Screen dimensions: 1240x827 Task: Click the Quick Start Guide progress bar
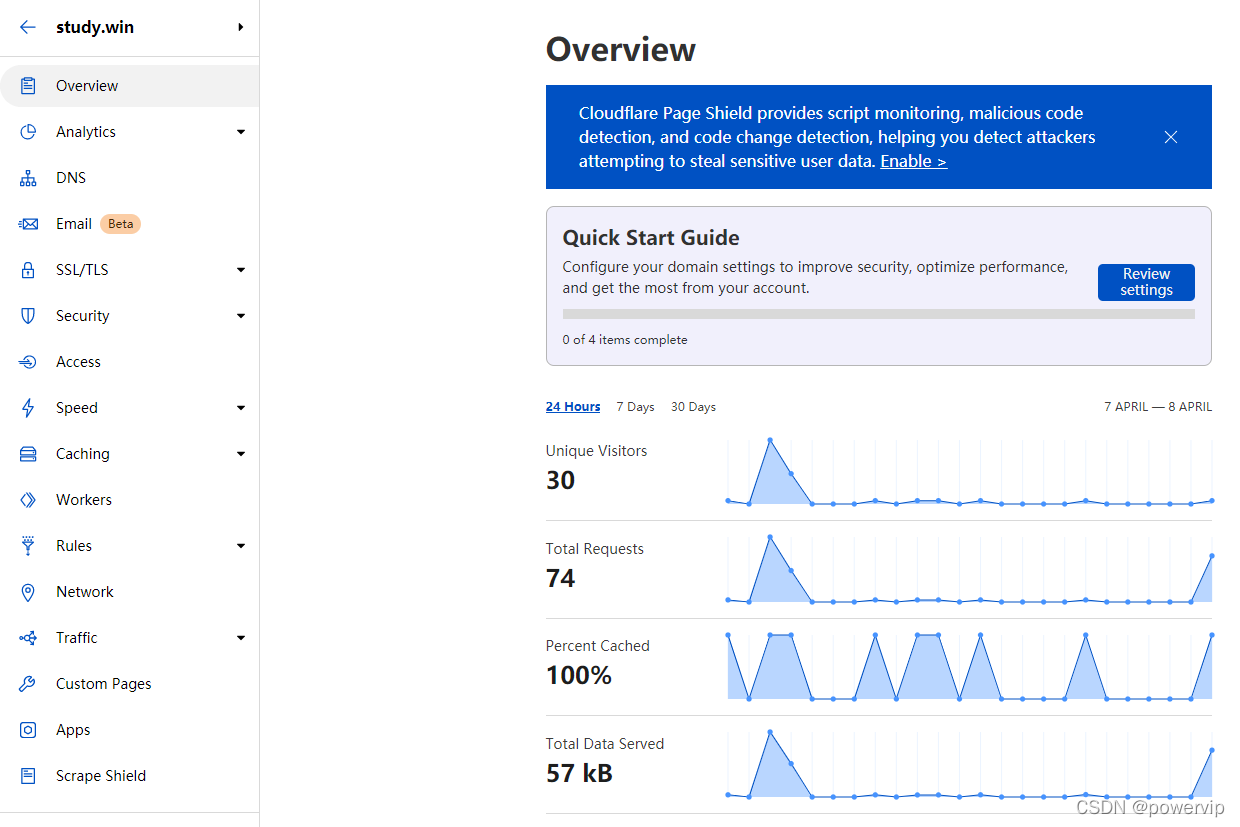[x=878, y=314]
